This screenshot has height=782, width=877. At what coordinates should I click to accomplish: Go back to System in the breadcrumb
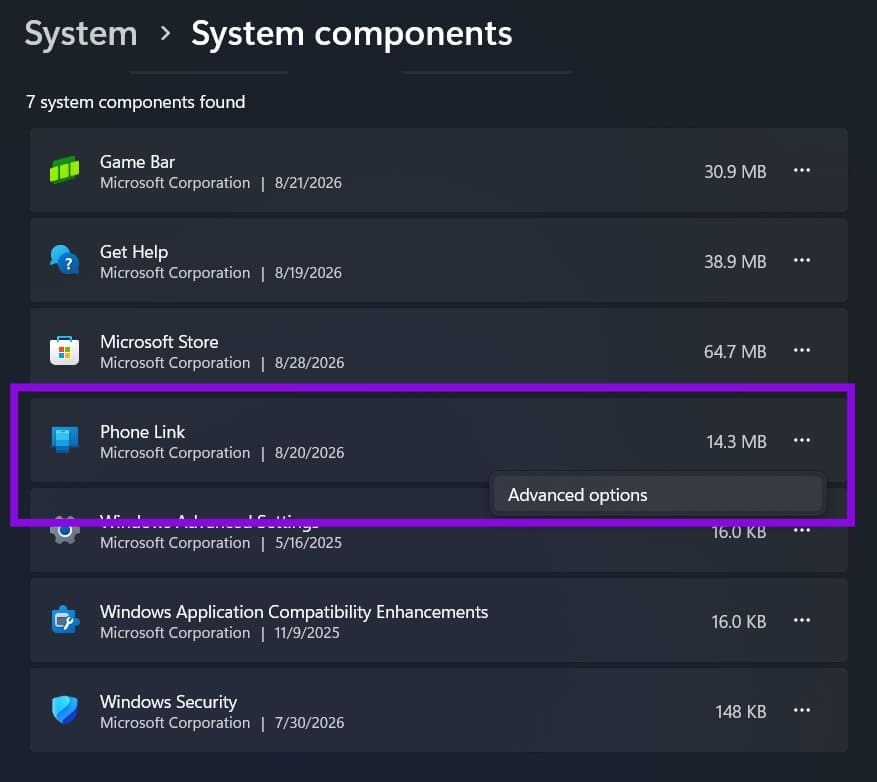[81, 34]
